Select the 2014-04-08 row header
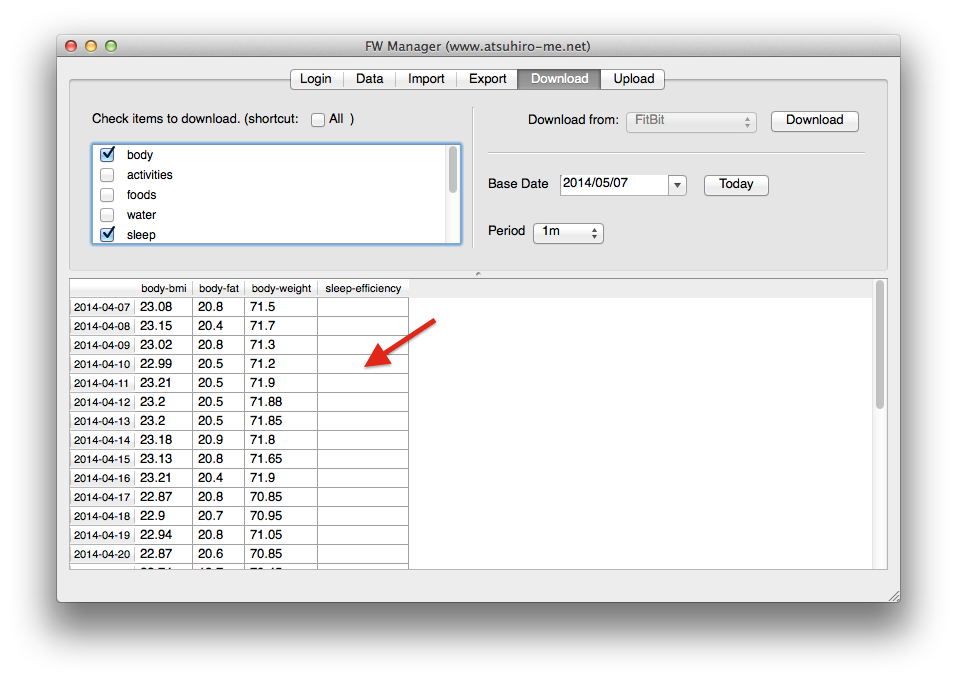Viewport: 957px width, 681px height. pyautogui.click(x=102, y=326)
